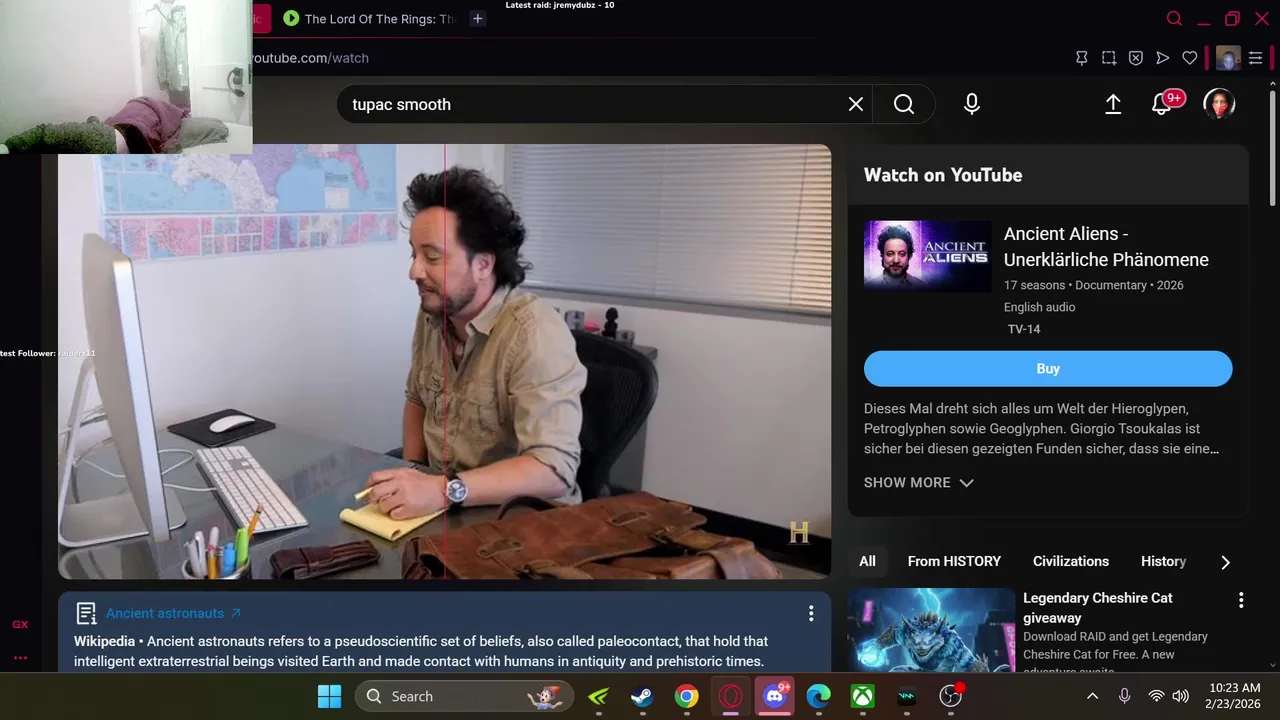The width and height of the screenshot is (1280, 720).
Task: Clear the 'tupac smooth' search text
Action: (x=856, y=104)
